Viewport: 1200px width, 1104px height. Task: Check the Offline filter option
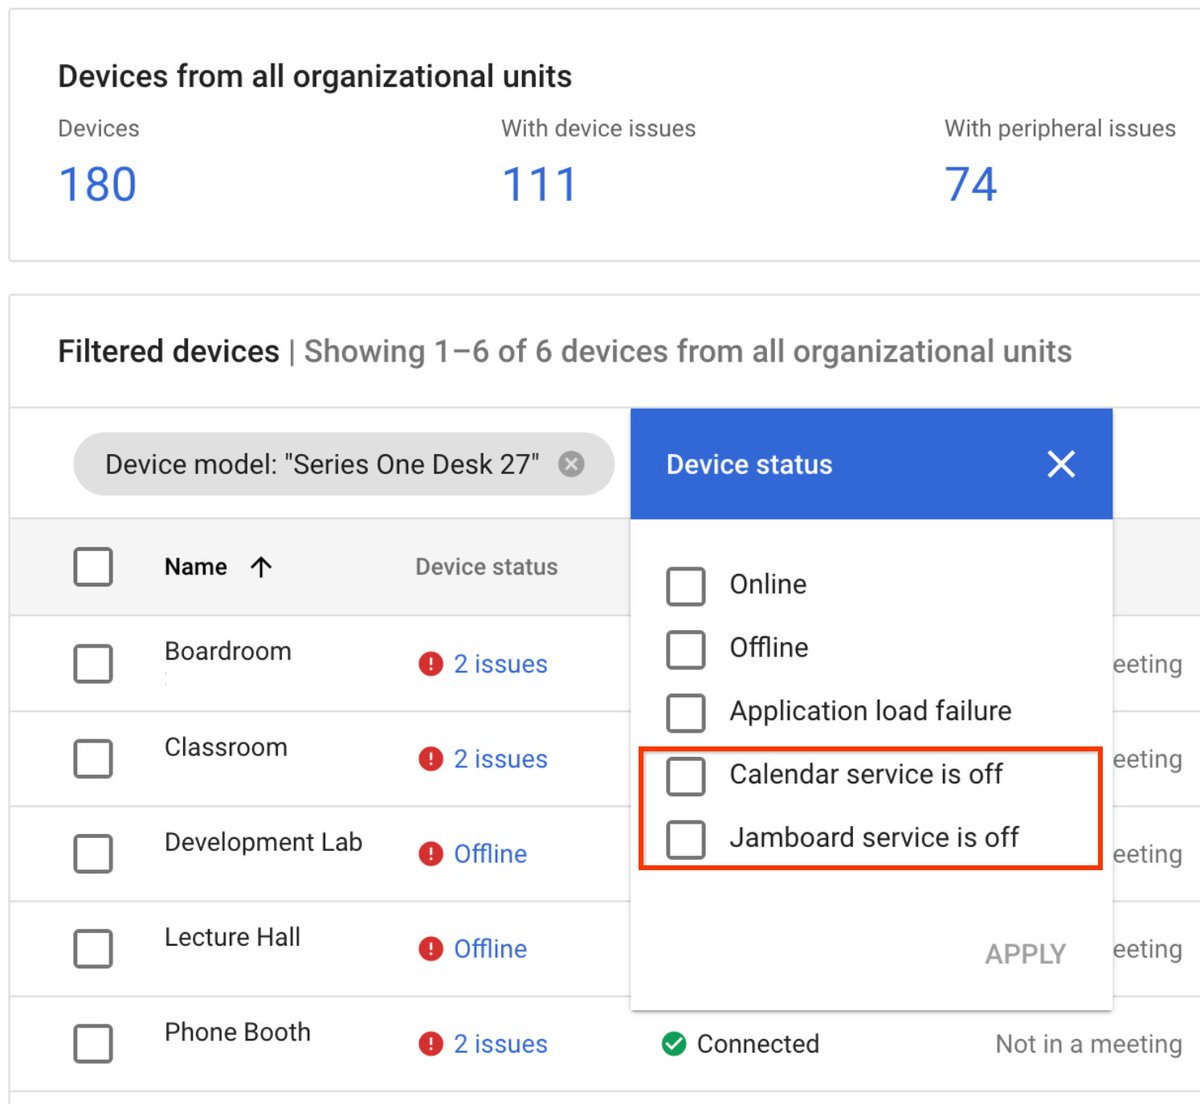pyautogui.click(x=686, y=649)
